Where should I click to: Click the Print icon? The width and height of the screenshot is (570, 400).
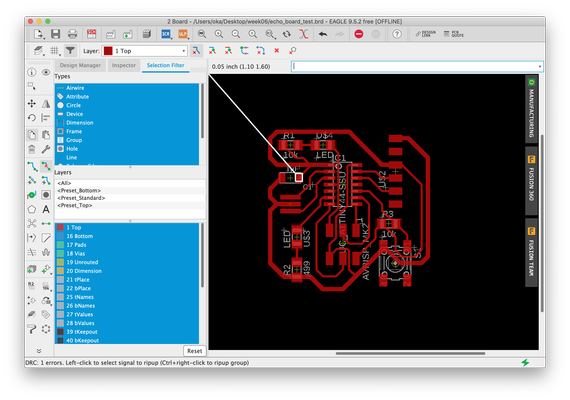[x=72, y=34]
